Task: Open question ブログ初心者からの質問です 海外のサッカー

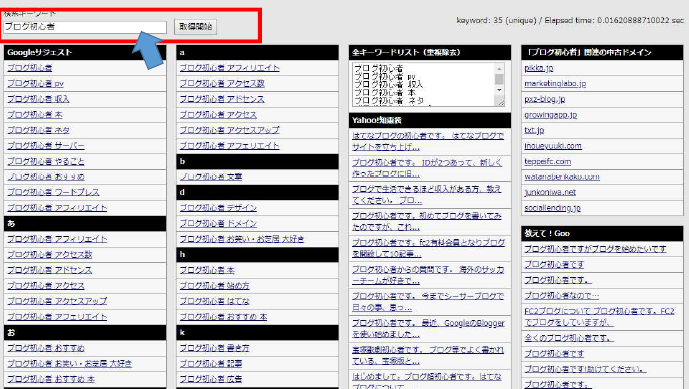Action: [x=428, y=275]
